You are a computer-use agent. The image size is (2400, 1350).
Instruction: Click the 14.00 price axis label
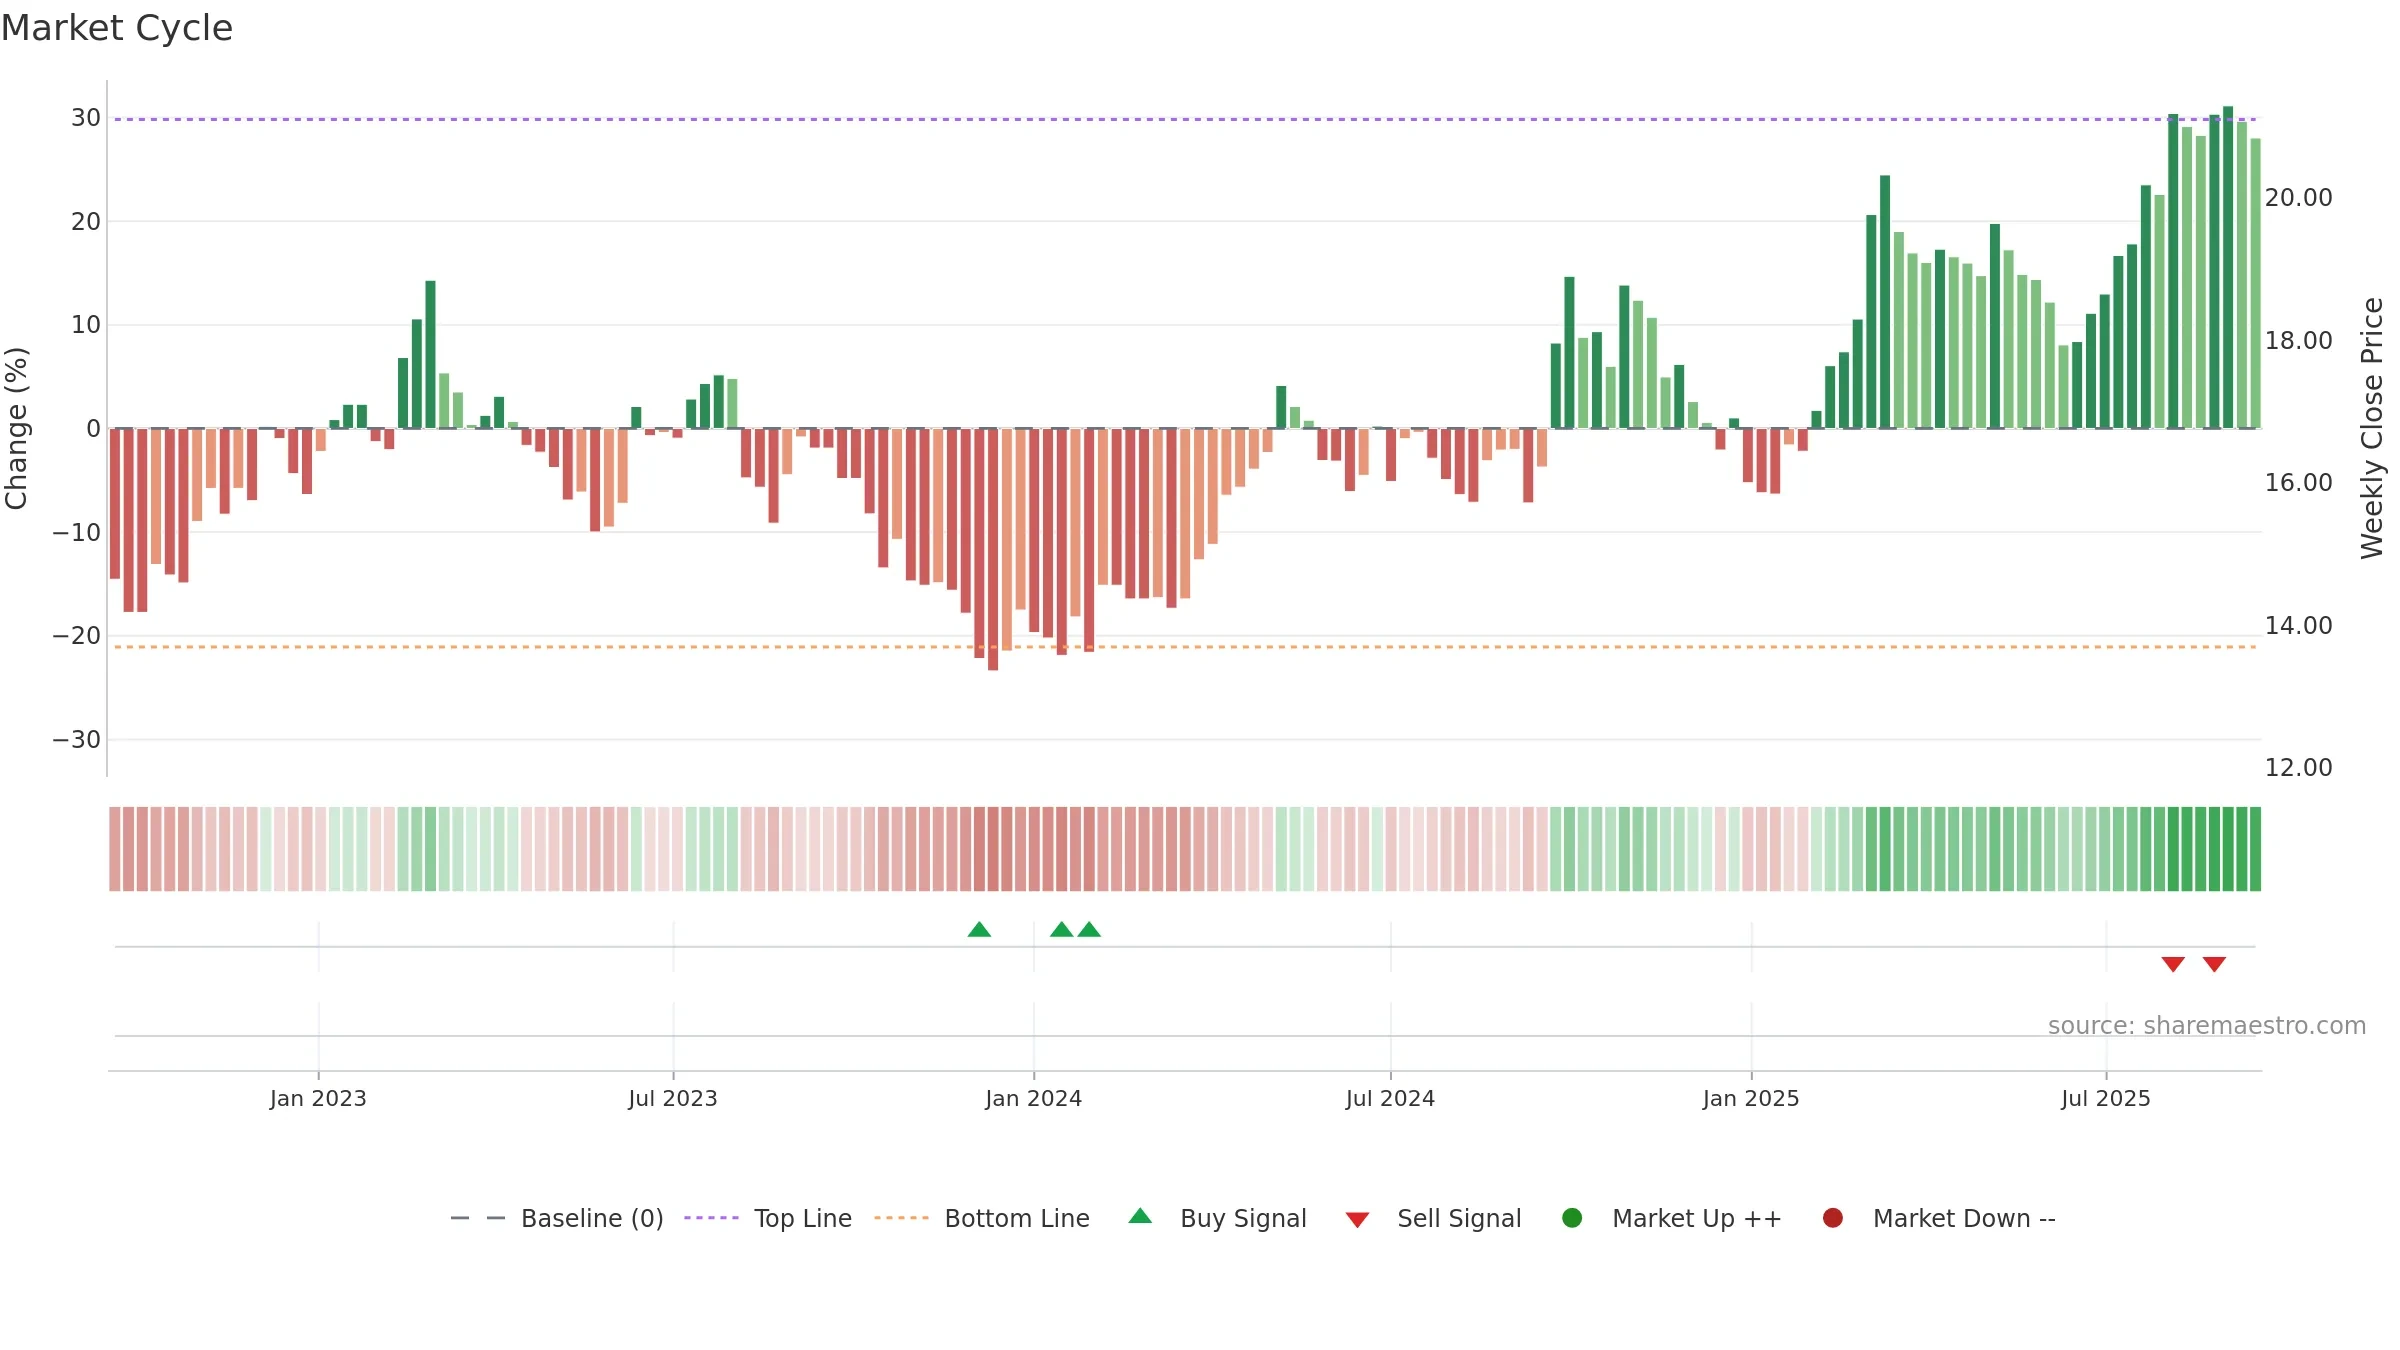2298,626
